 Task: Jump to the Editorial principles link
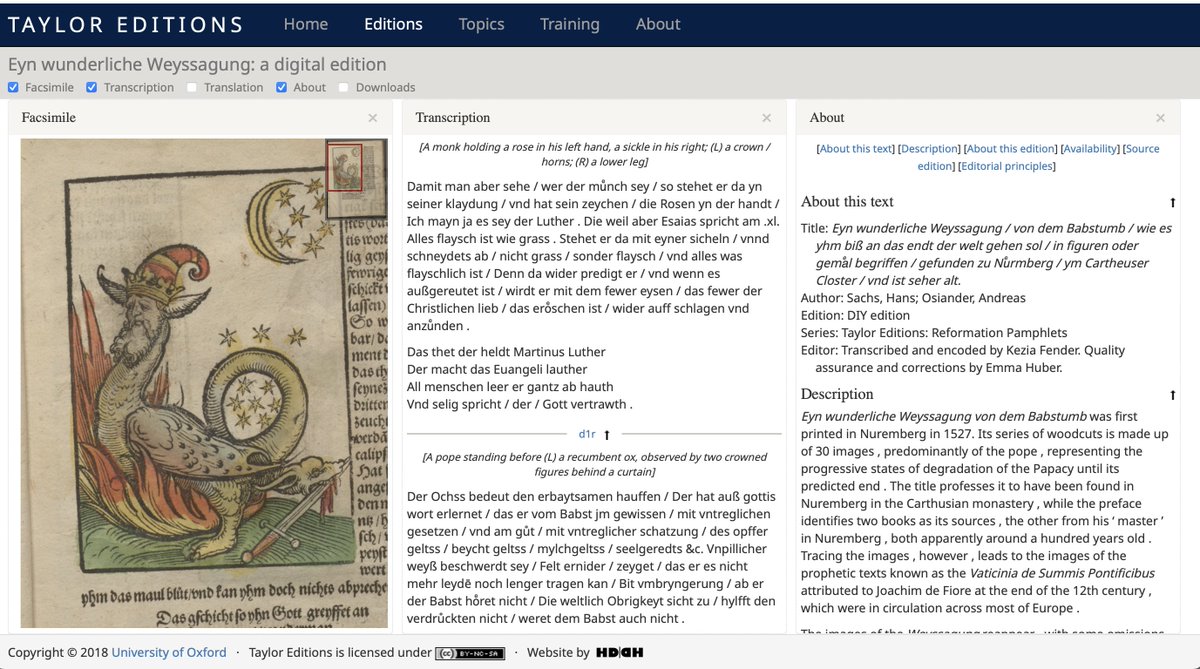click(x=1007, y=167)
